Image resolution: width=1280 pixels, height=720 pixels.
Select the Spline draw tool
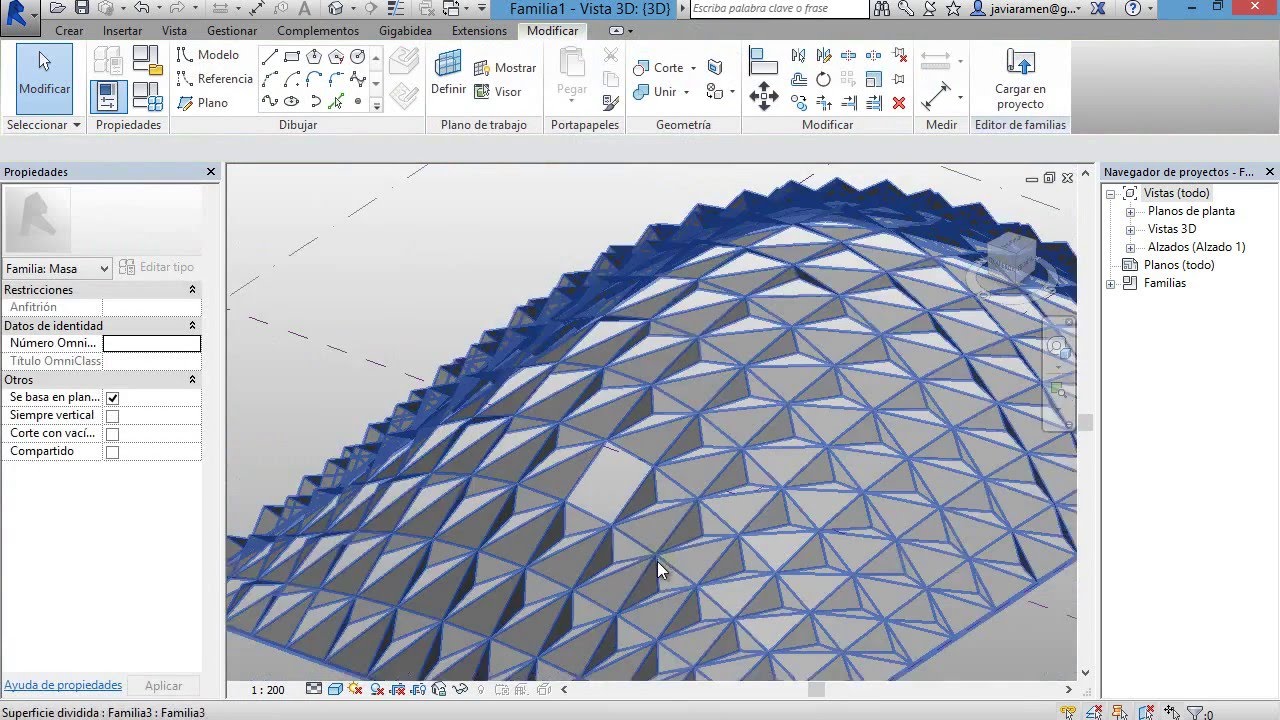pos(270,101)
